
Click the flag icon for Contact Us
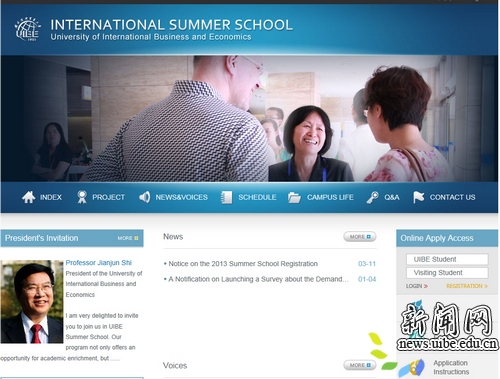click(419, 197)
